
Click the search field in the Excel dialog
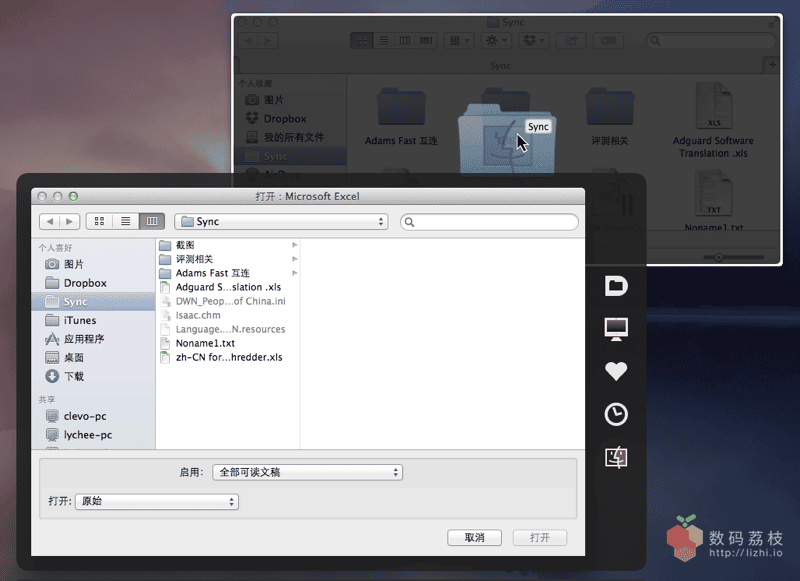tap(489, 222)
